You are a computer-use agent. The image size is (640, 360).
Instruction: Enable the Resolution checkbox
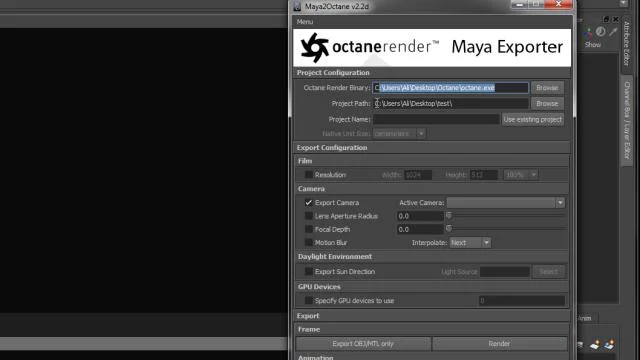coord(309,175)
